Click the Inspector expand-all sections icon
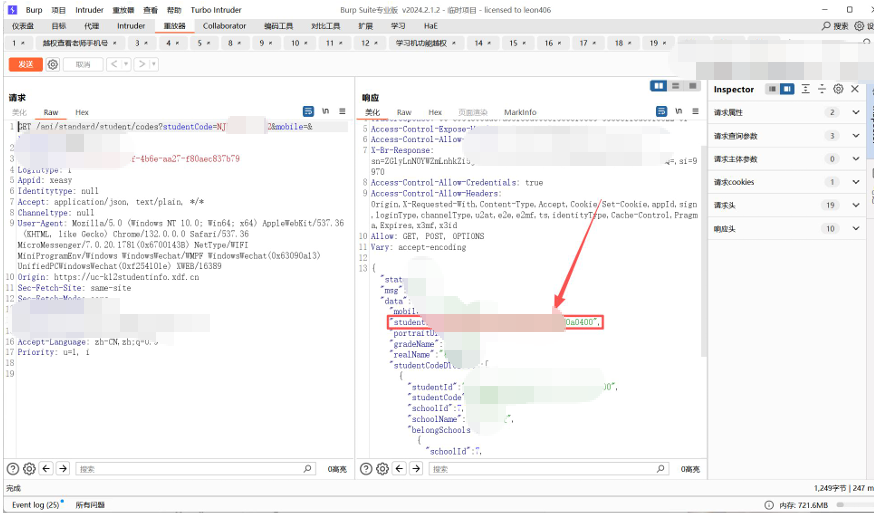The width and height of the screenshot is (874, 516). coord(805,89)
